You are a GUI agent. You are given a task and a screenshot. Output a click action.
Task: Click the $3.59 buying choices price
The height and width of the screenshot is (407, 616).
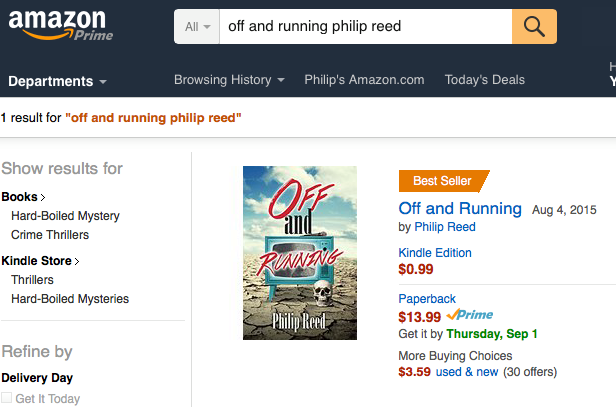point(414,372)
